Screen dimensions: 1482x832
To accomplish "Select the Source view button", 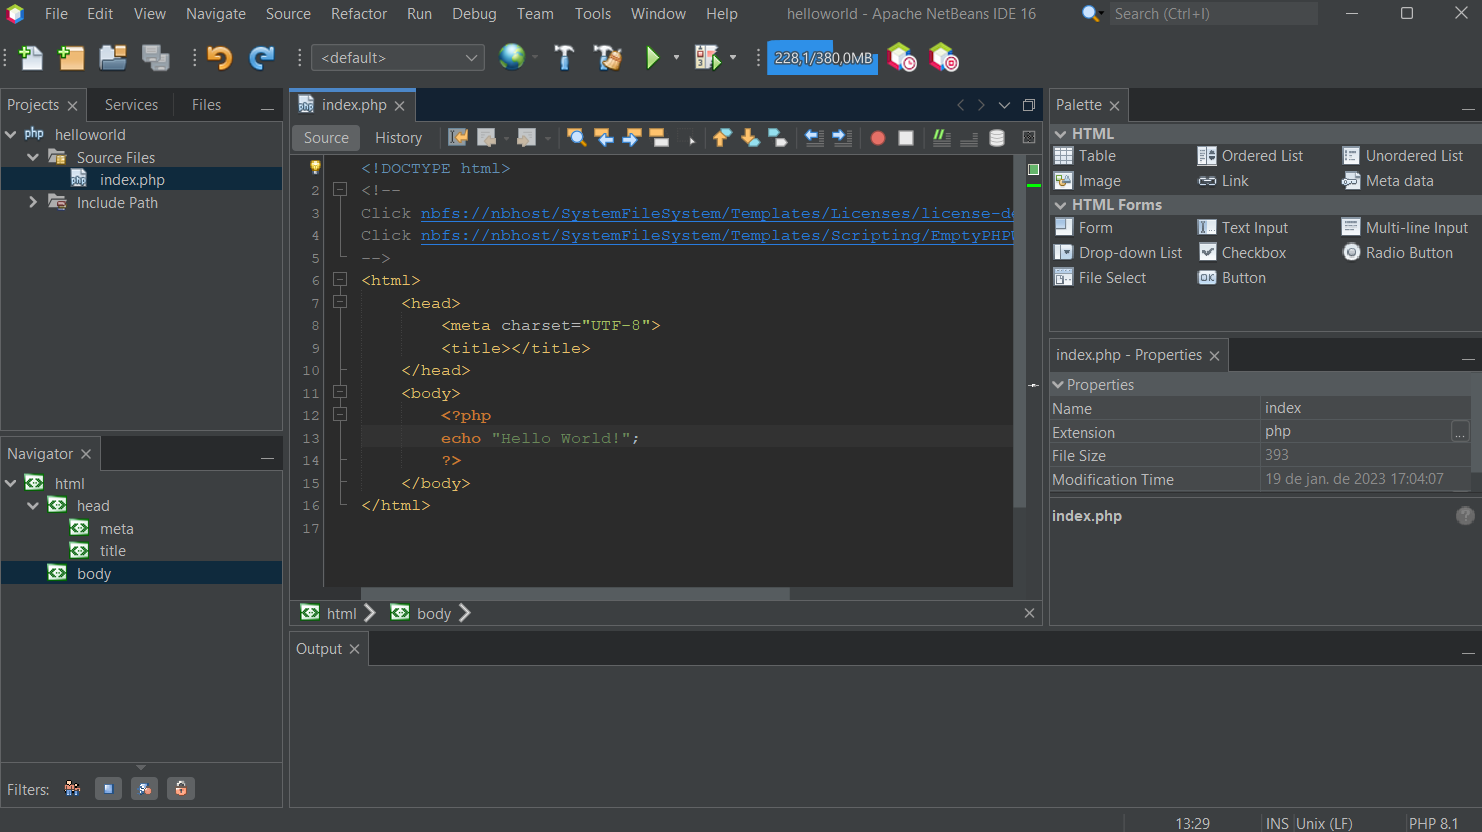I will pyautogui.click(x=326, y=138).
